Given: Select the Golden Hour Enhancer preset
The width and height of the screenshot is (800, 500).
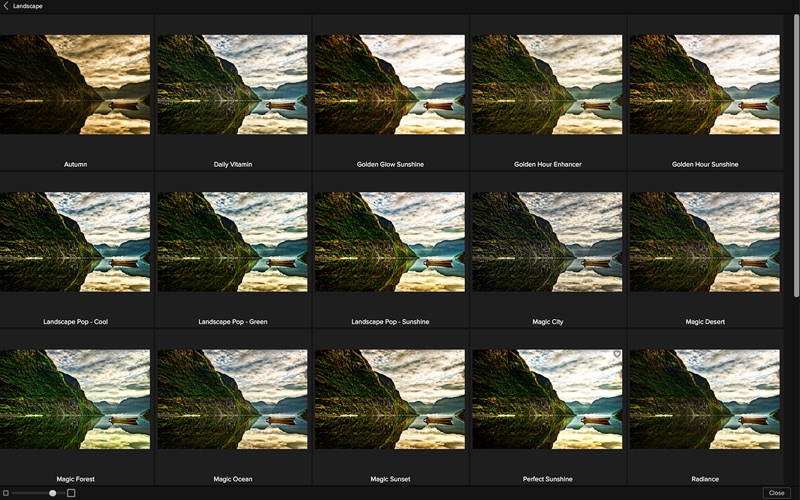Looking at the screenshot, I should coord(547,84).
